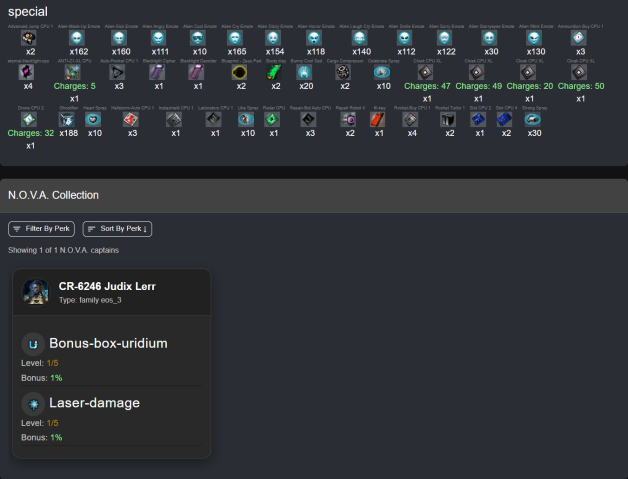Click the blue Slot CPU 2 icon
This screenshot has width=628, height=479.
(479, 119)
